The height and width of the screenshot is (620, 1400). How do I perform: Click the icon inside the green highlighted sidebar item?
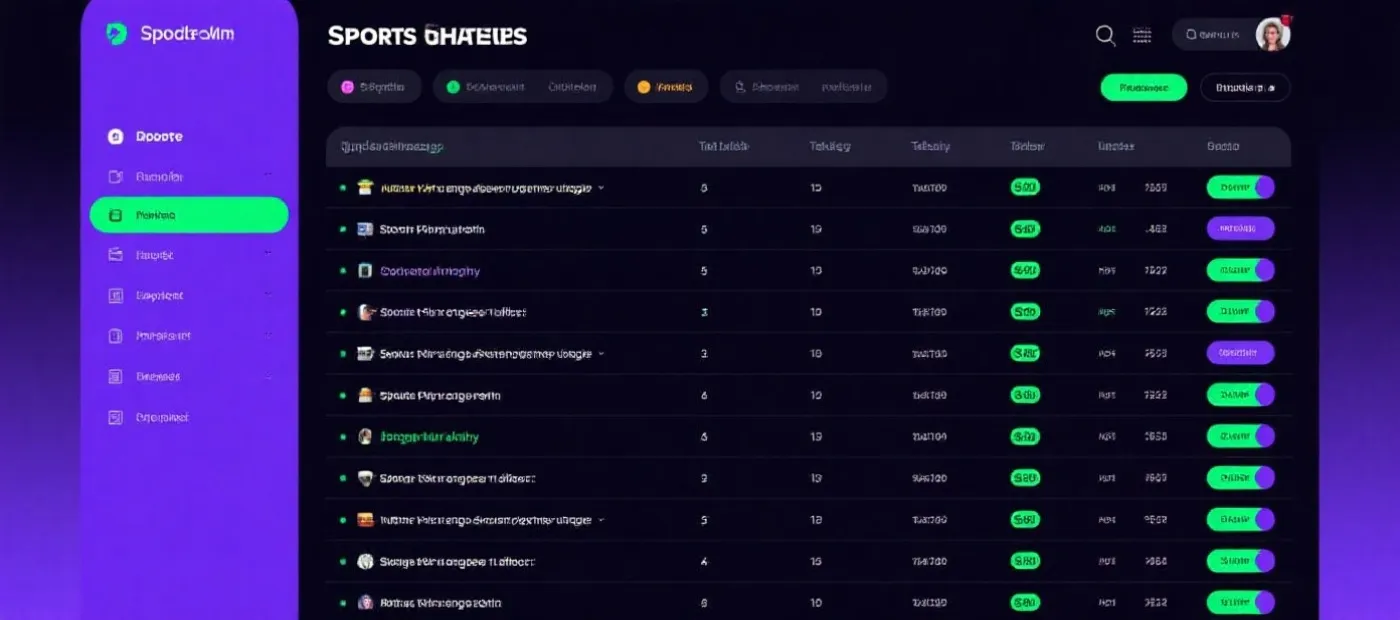point(115,215)
